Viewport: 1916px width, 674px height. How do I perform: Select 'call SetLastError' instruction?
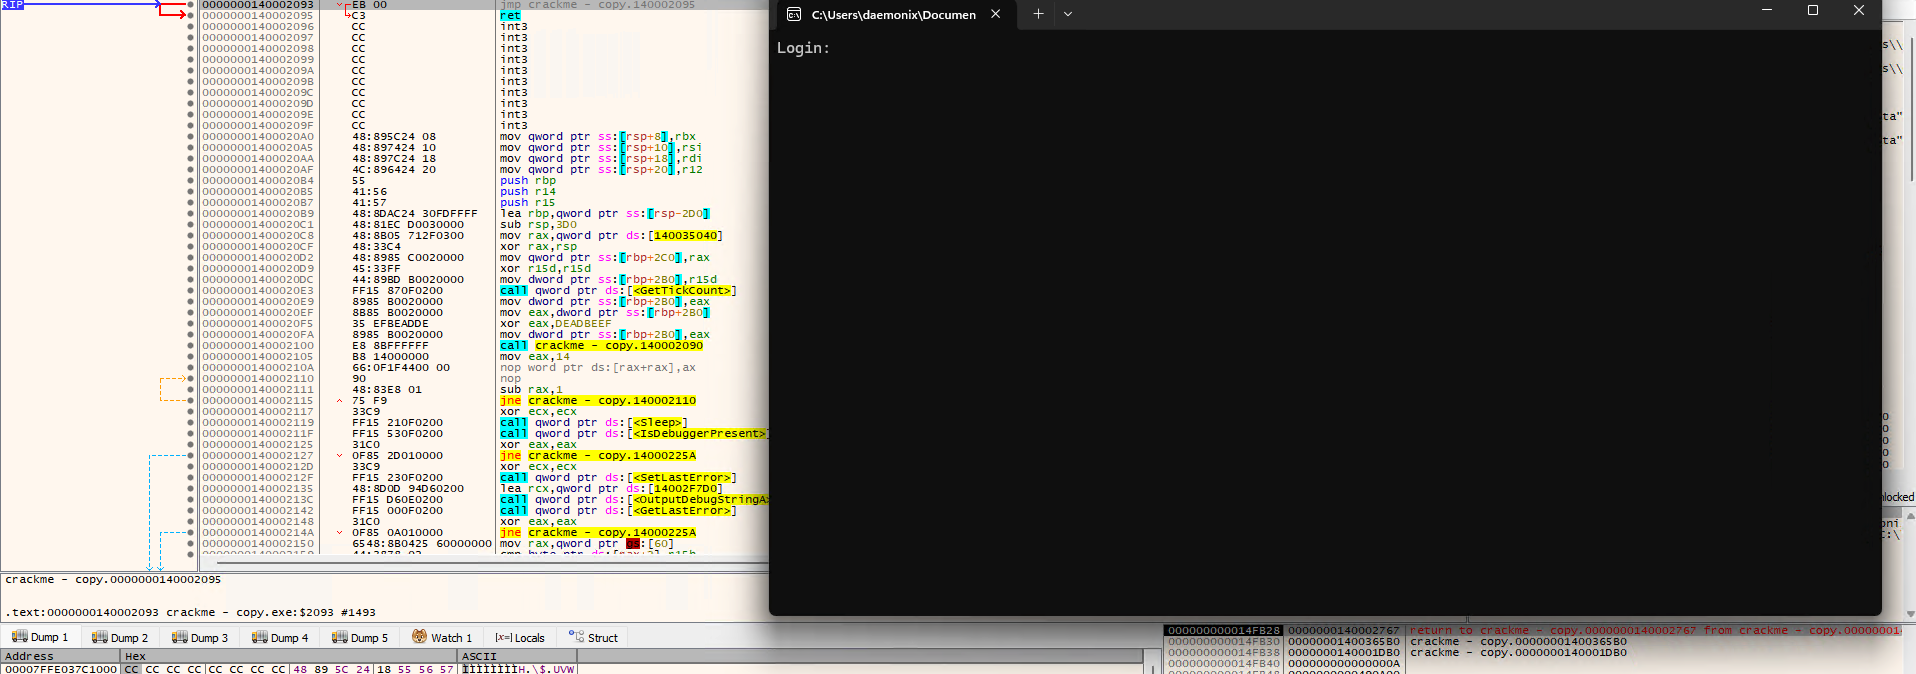[x=618, y=478]
